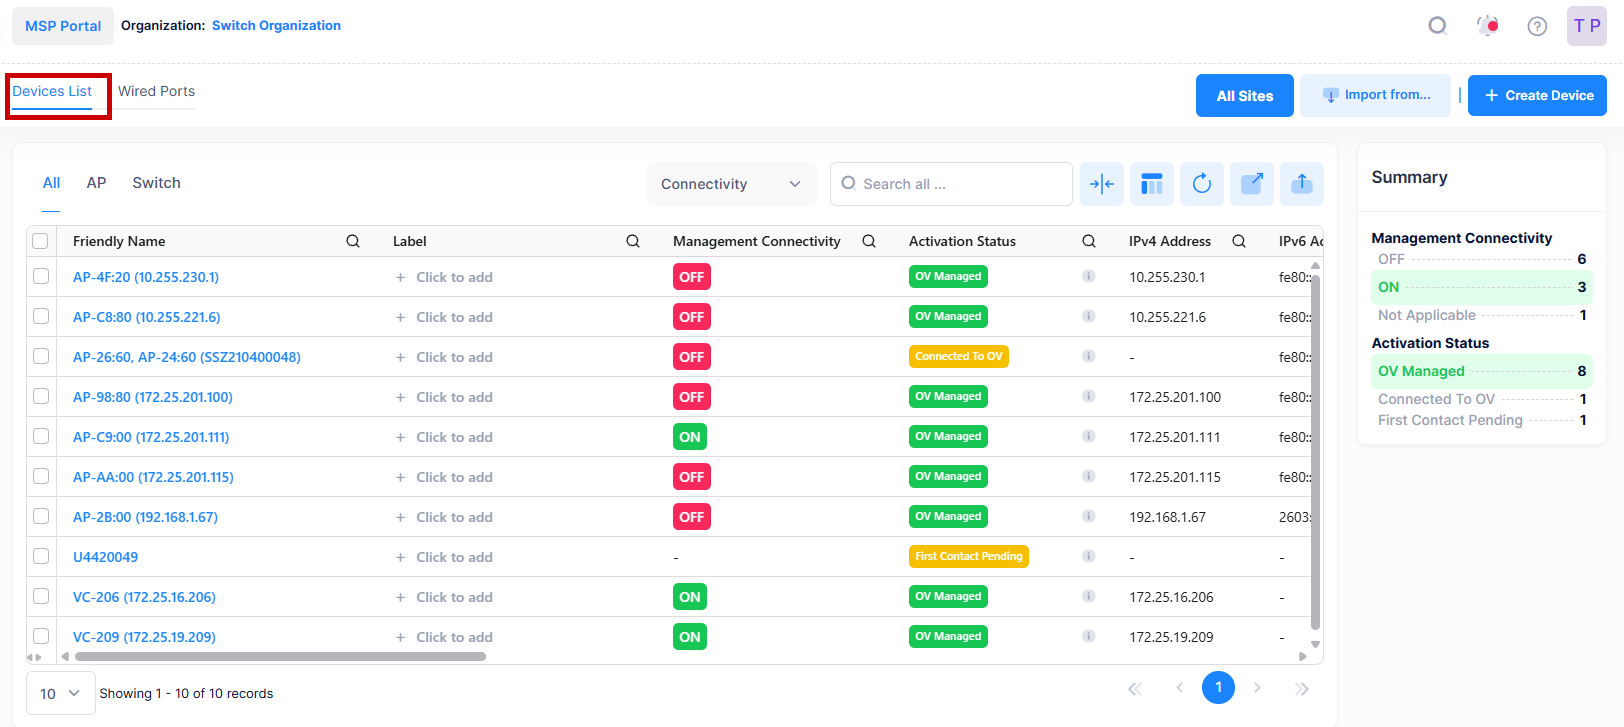The width and height of the screenshot is (1624, 727).
Task: Open the help question mark icon
Action: (1537, 26)
